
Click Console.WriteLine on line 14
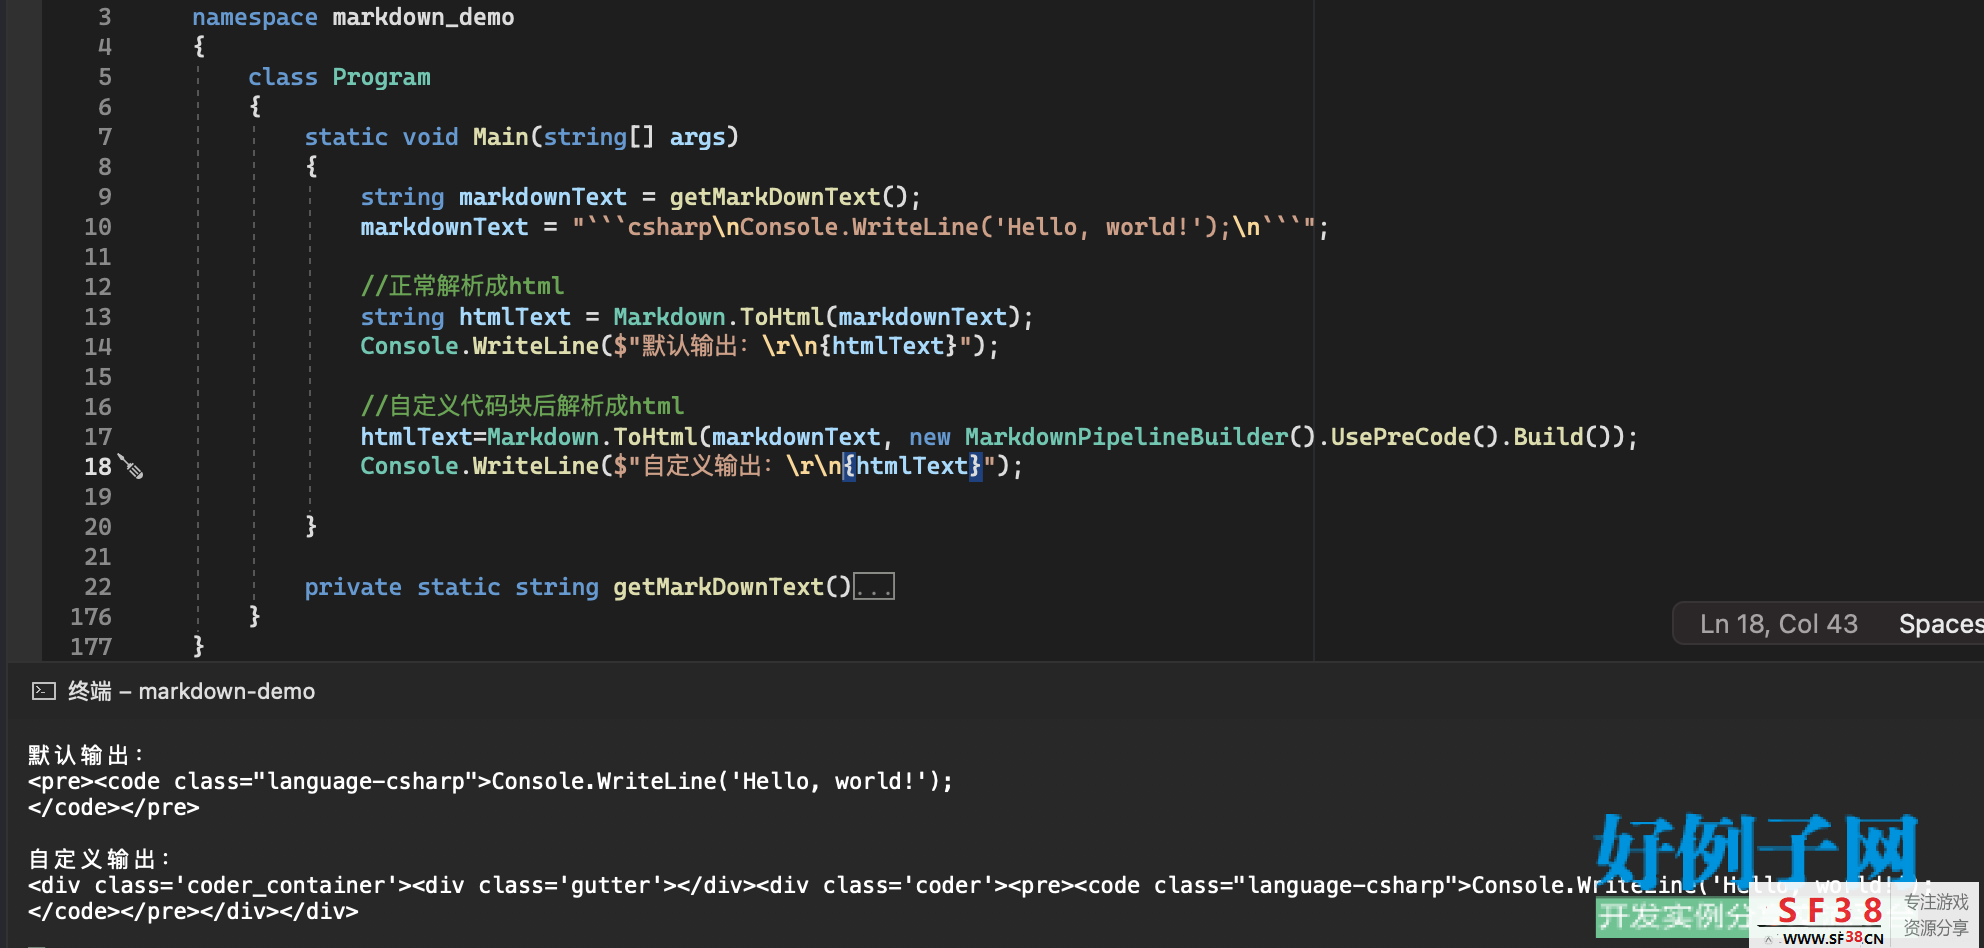pos(479,346)
